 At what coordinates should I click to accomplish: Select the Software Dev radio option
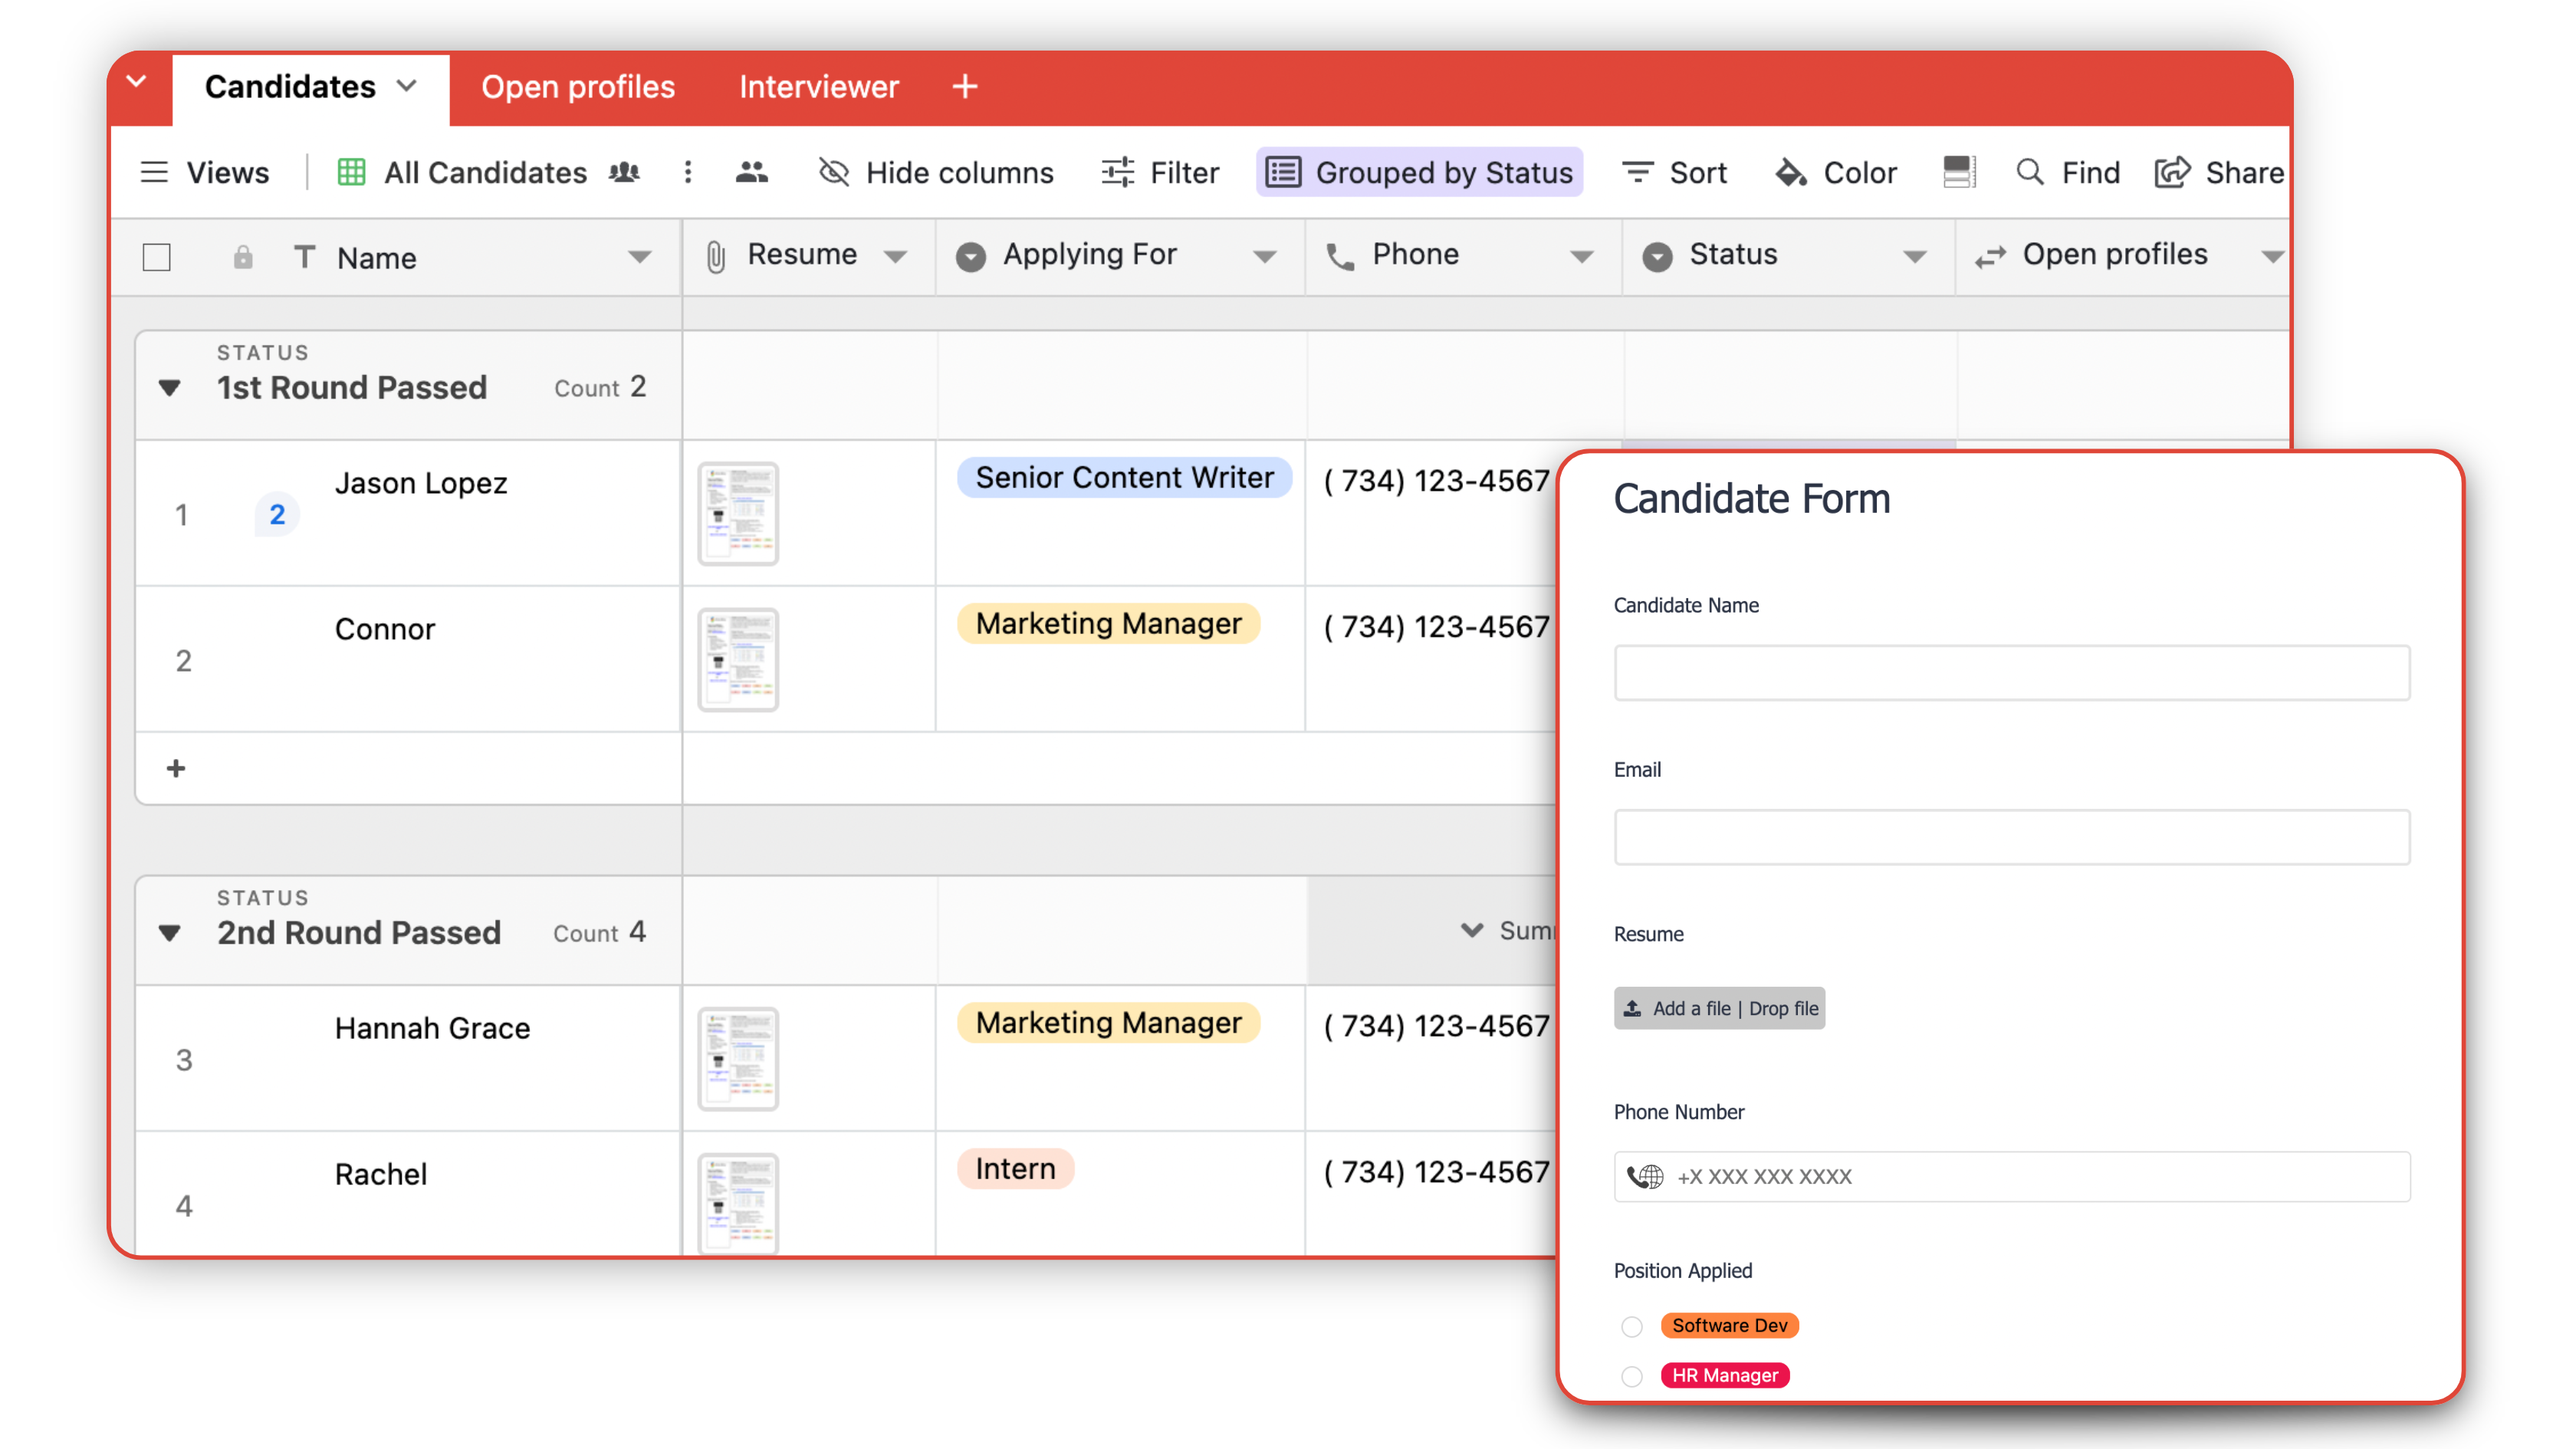[x=1632, y=1326]
